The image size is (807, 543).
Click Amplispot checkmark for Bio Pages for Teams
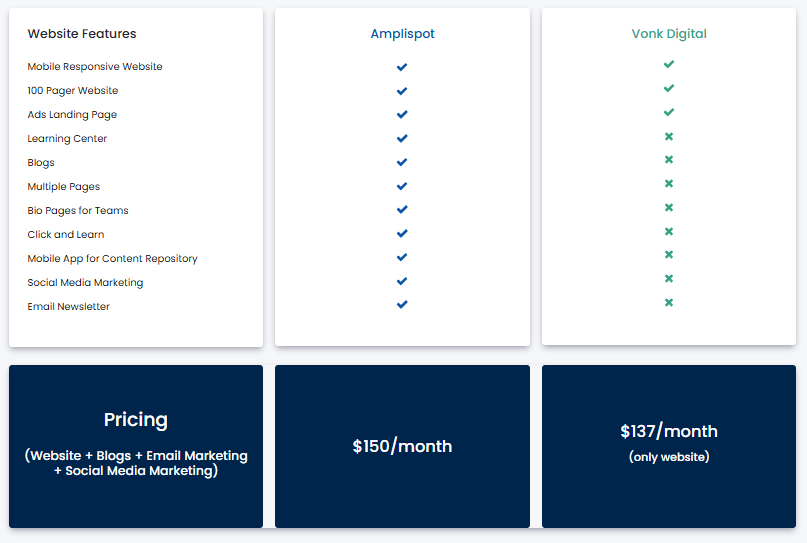click(402, 209)
